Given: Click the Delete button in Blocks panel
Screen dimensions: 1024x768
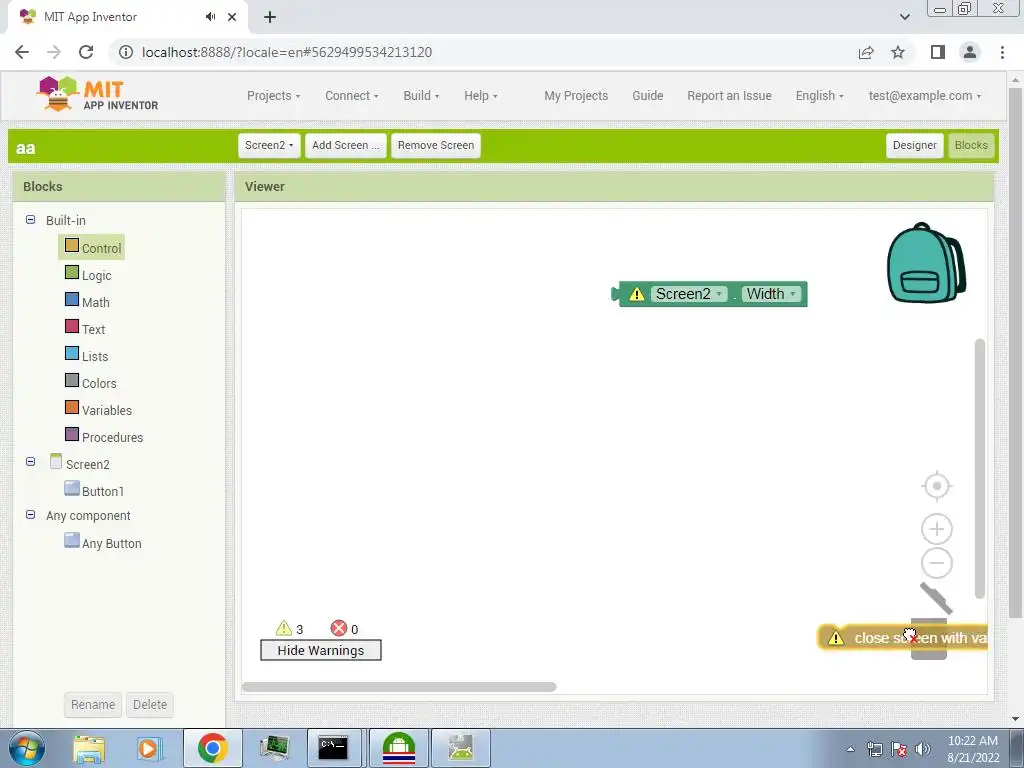Looking at the screenshot, I should (x=150, y=705).
